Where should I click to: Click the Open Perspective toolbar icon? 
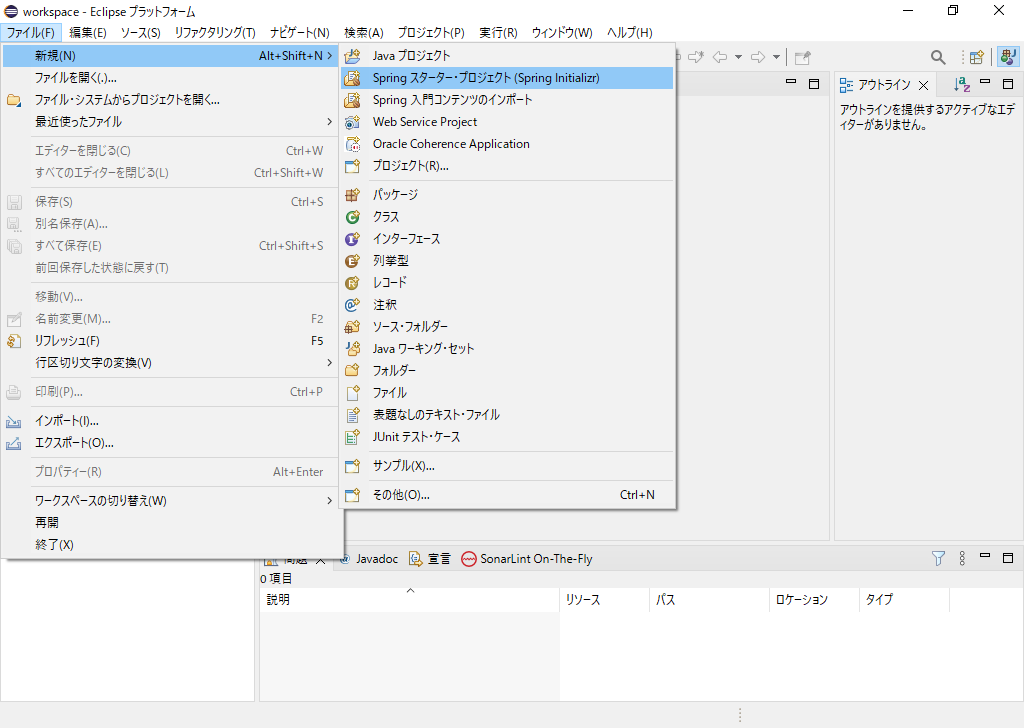[977, 57]
